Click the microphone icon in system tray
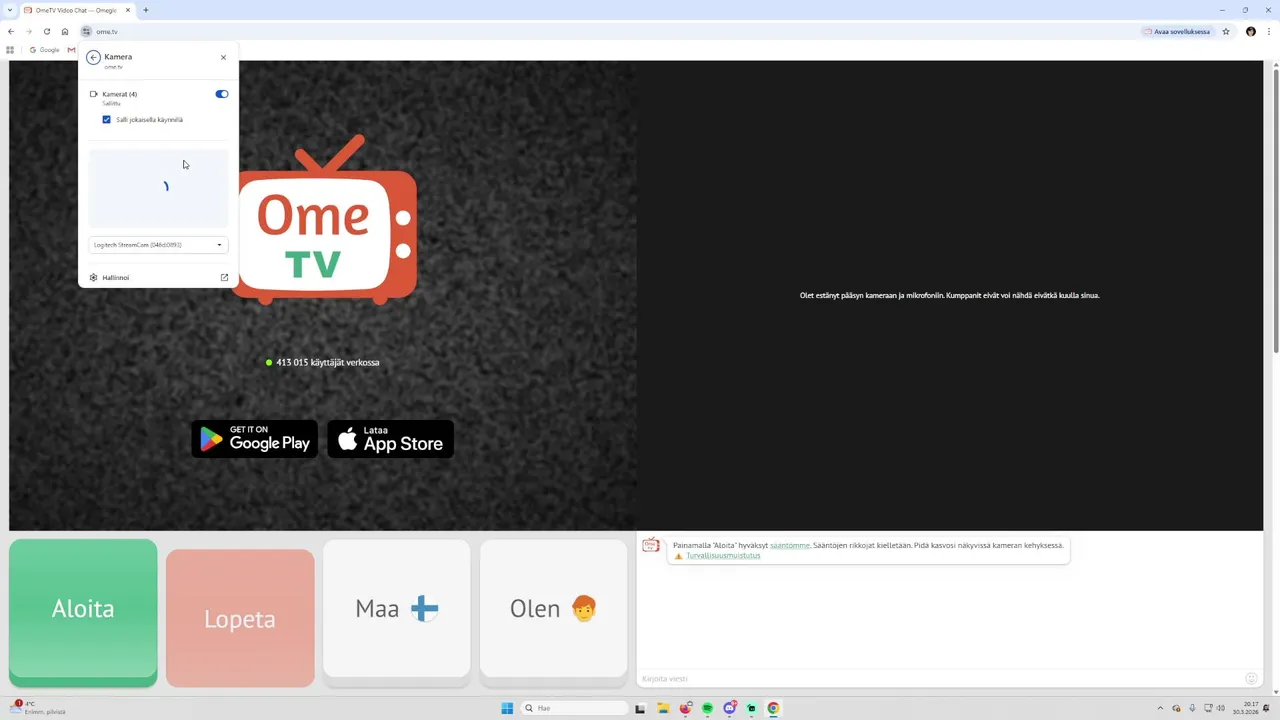Viewport: 1280px width, 720px height. 1192,708
